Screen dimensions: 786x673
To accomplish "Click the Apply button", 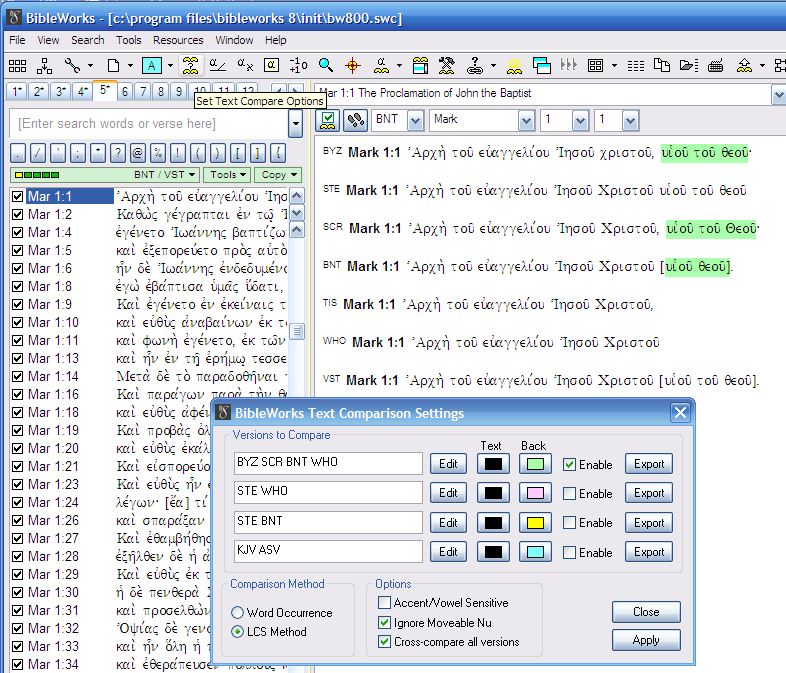I will [645, 640].
